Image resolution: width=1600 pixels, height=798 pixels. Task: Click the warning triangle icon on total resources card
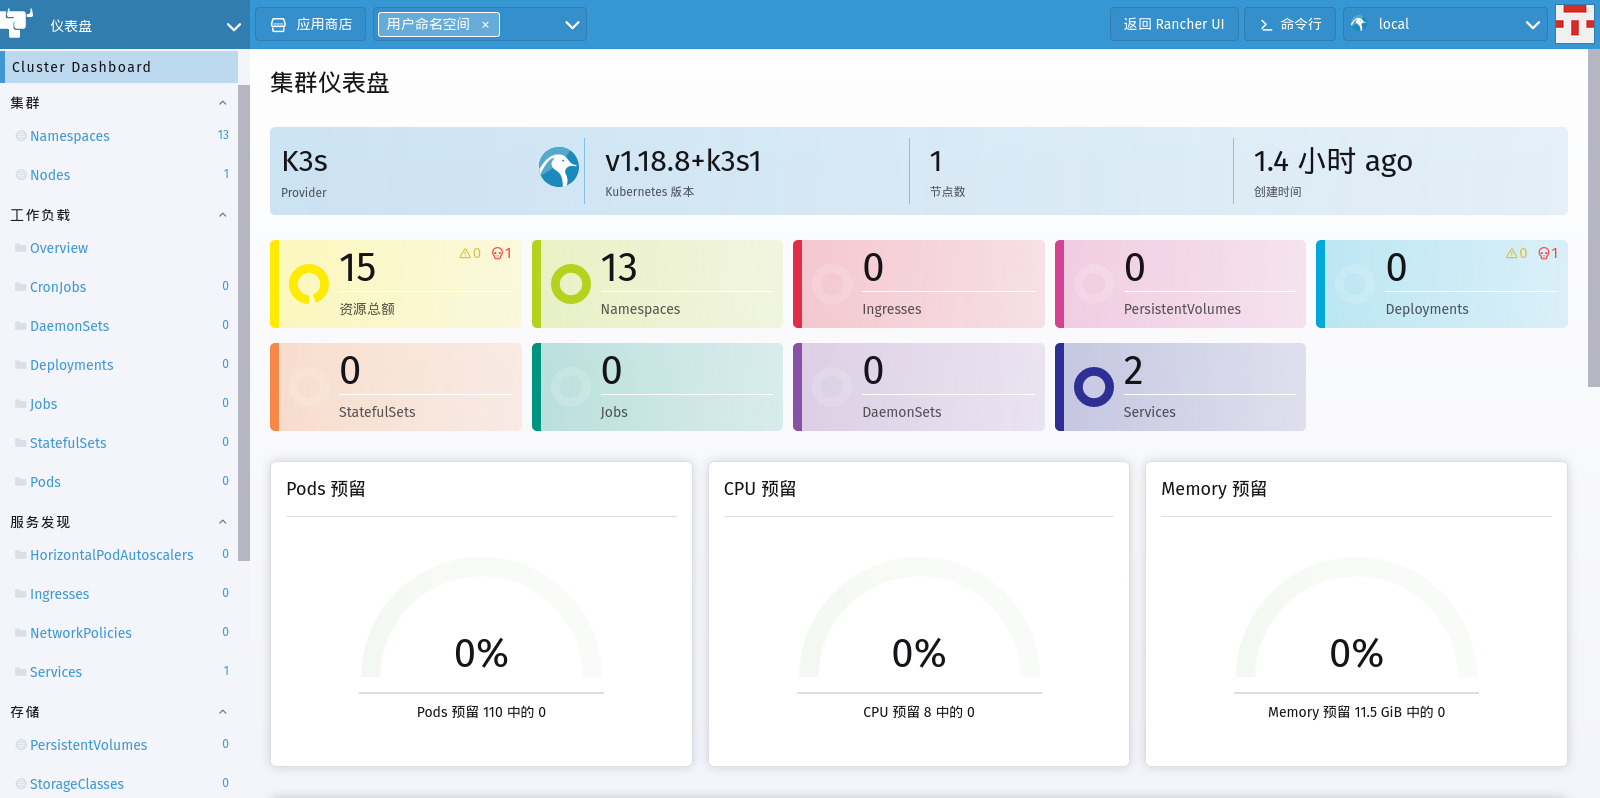[465, 254]
